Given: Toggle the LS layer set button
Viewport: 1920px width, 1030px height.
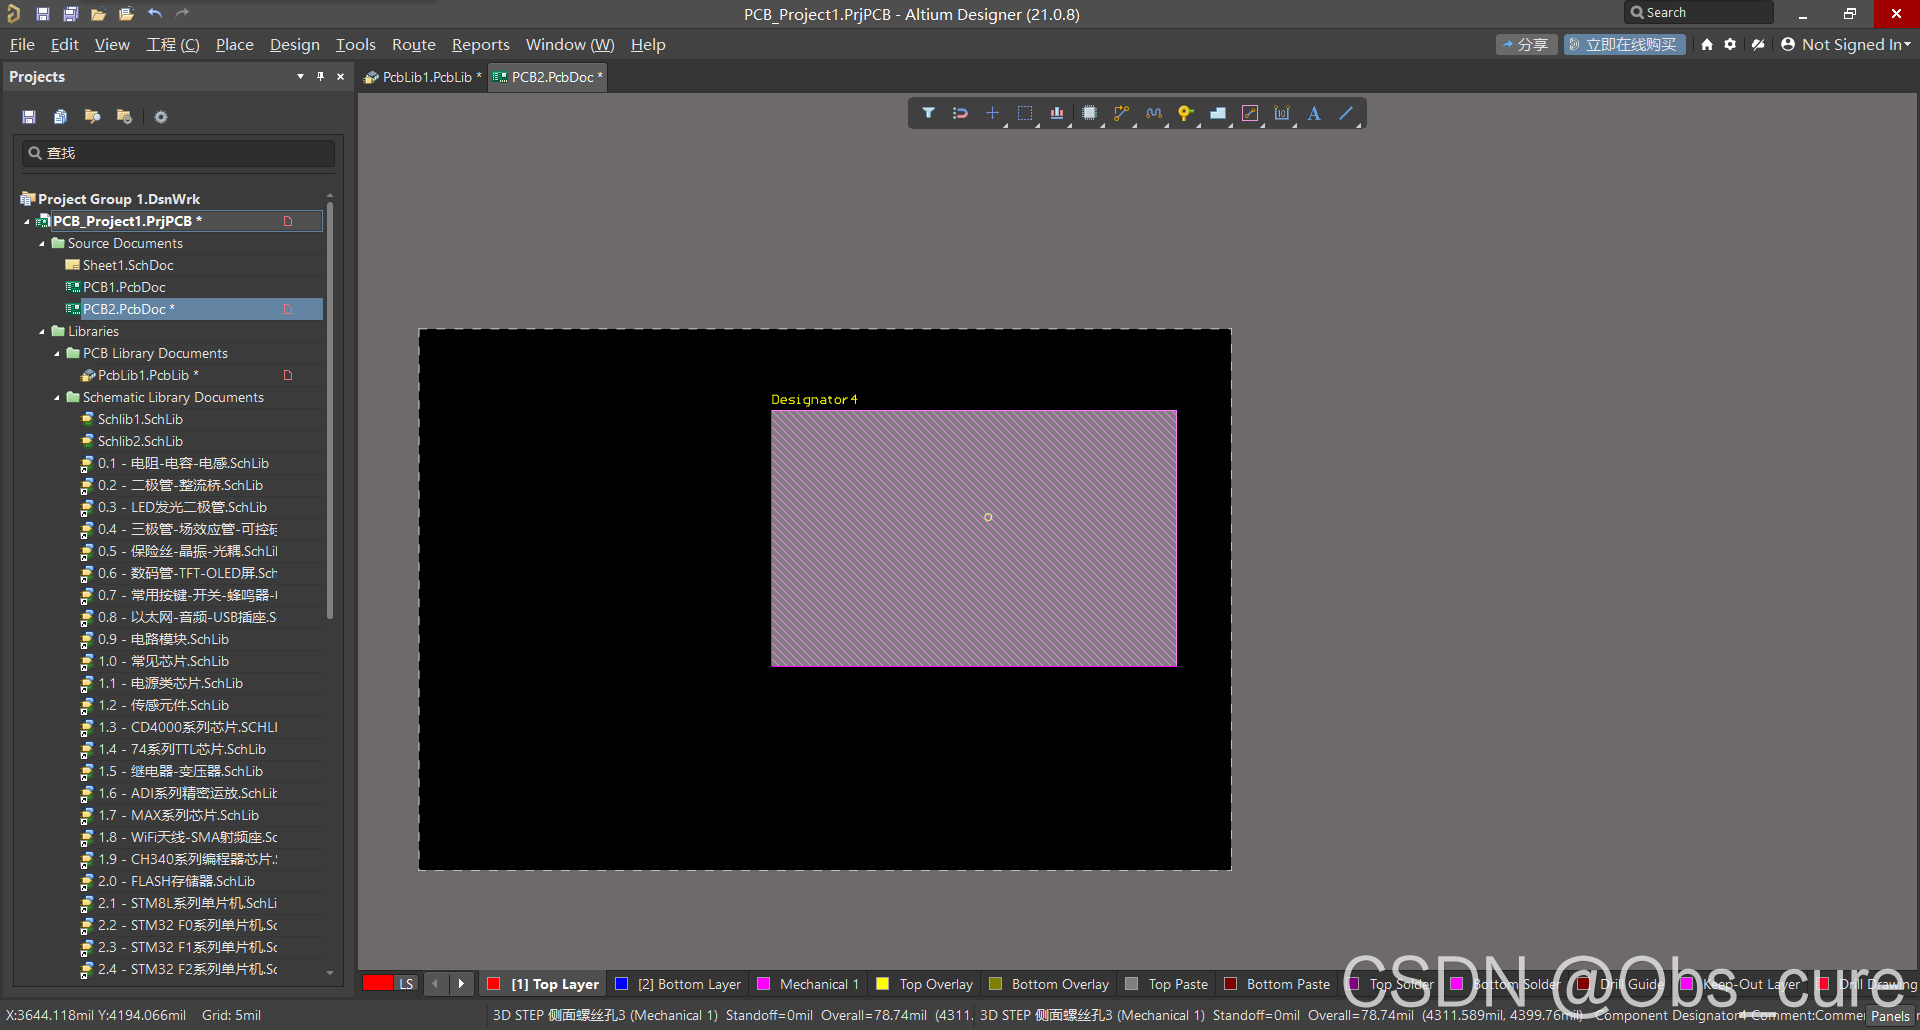Looking at the screenshot, I should (x=406, y=984).
